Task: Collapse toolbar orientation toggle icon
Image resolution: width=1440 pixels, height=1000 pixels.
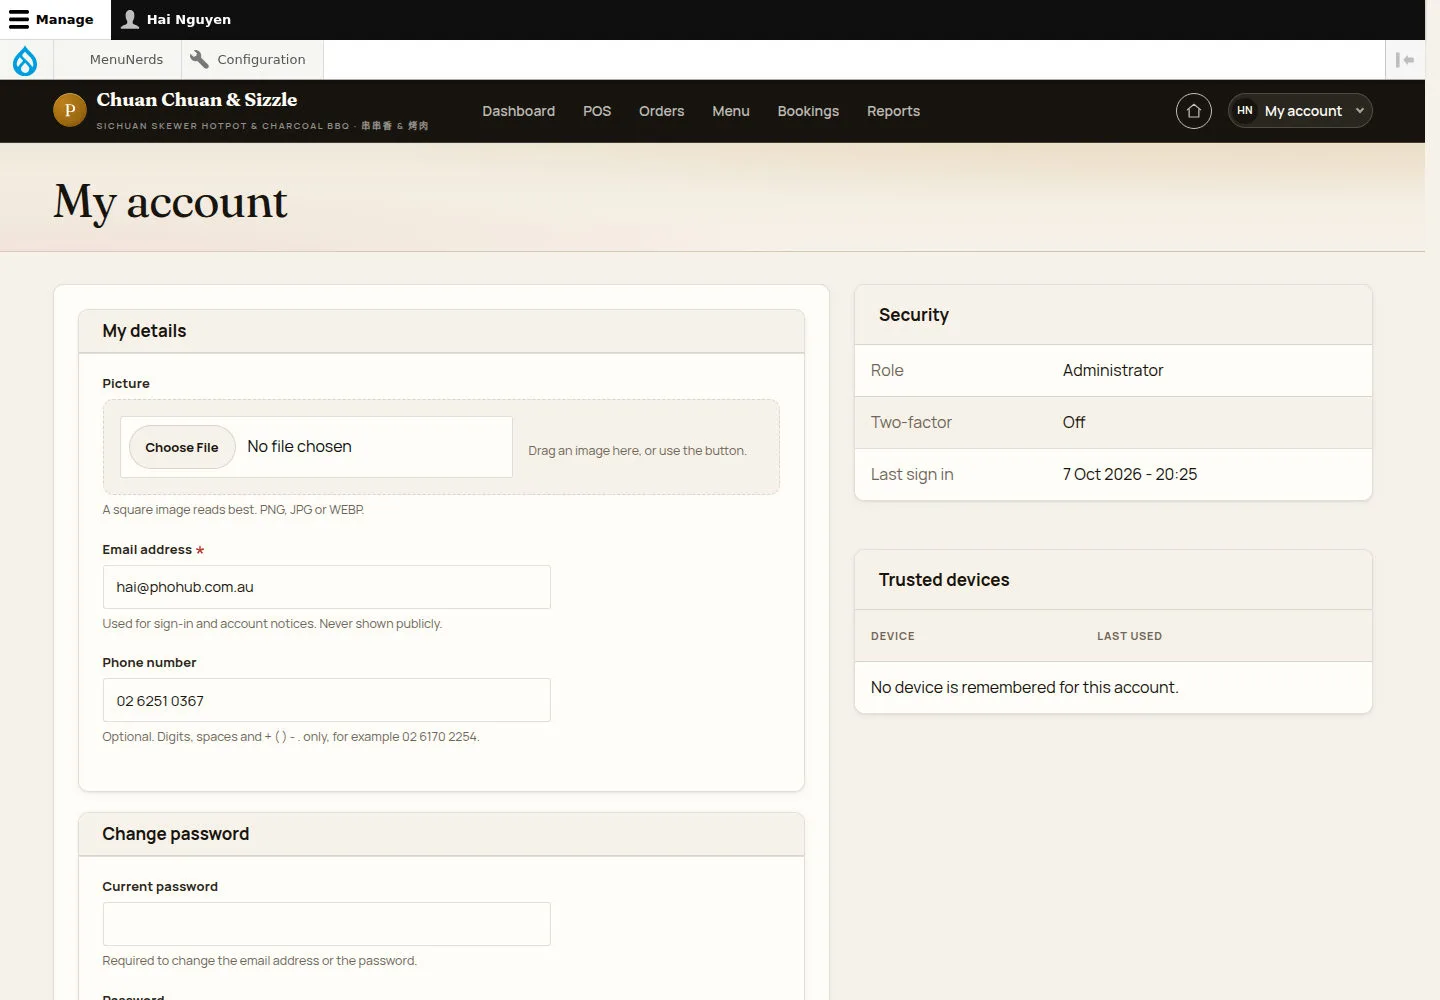Action: point(1405,60)
